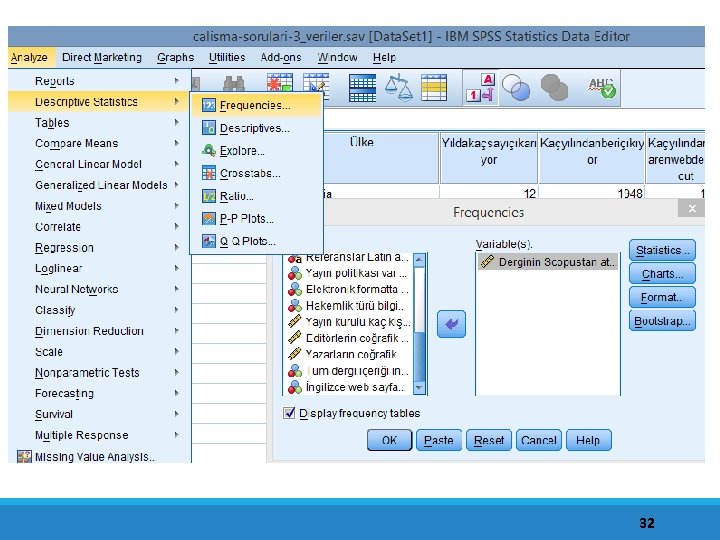Close the Frequencies dialog

coord(692,208)
